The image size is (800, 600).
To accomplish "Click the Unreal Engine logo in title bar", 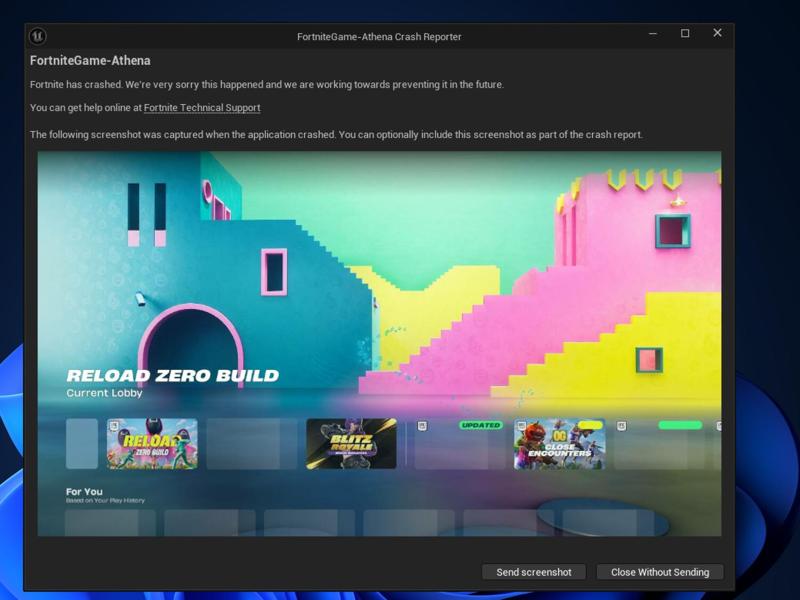I will point(38,36).
